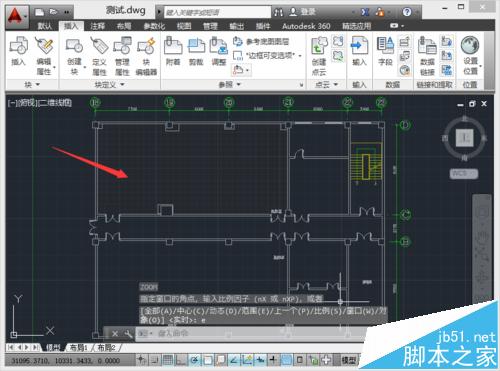Switch to the 布局2 layout tab
The height and width of the screenshot is (371, 500).
point(106,348)
